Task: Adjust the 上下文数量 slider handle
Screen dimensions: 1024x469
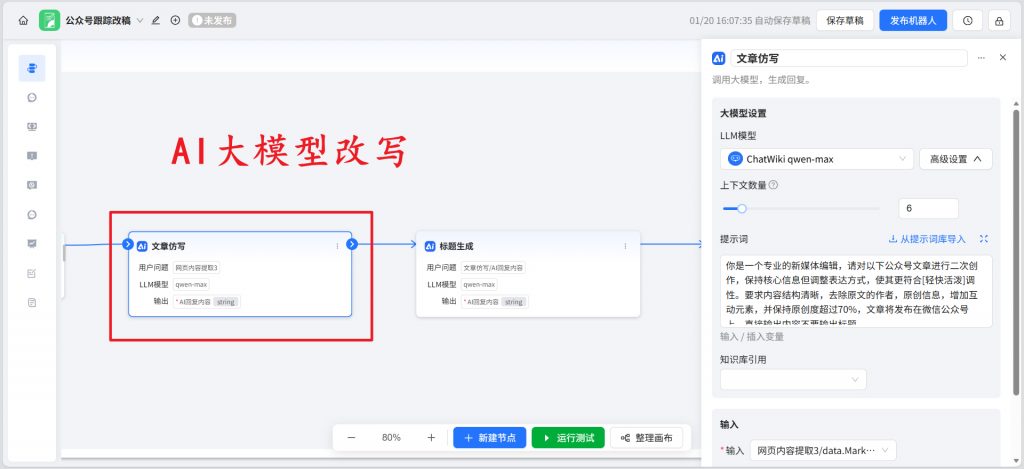Action: coord(741,209)
